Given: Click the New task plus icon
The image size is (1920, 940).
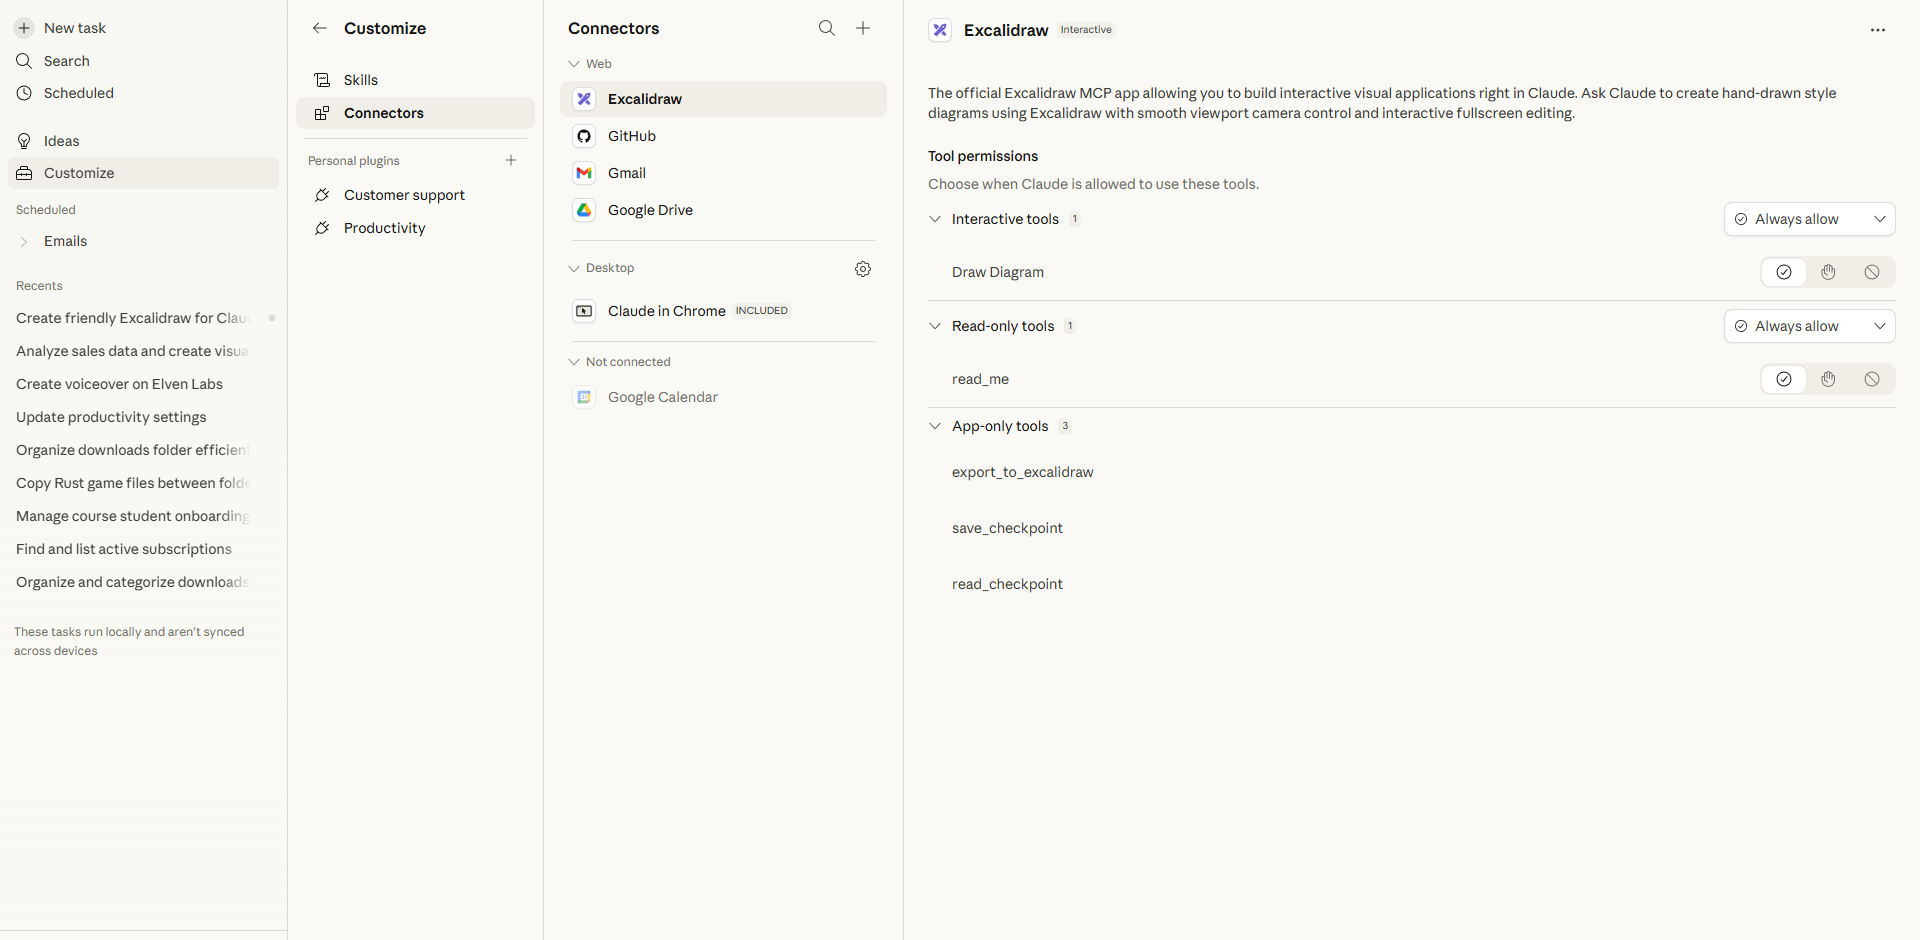Looking at the screenshot, I should tap(24, 28).
